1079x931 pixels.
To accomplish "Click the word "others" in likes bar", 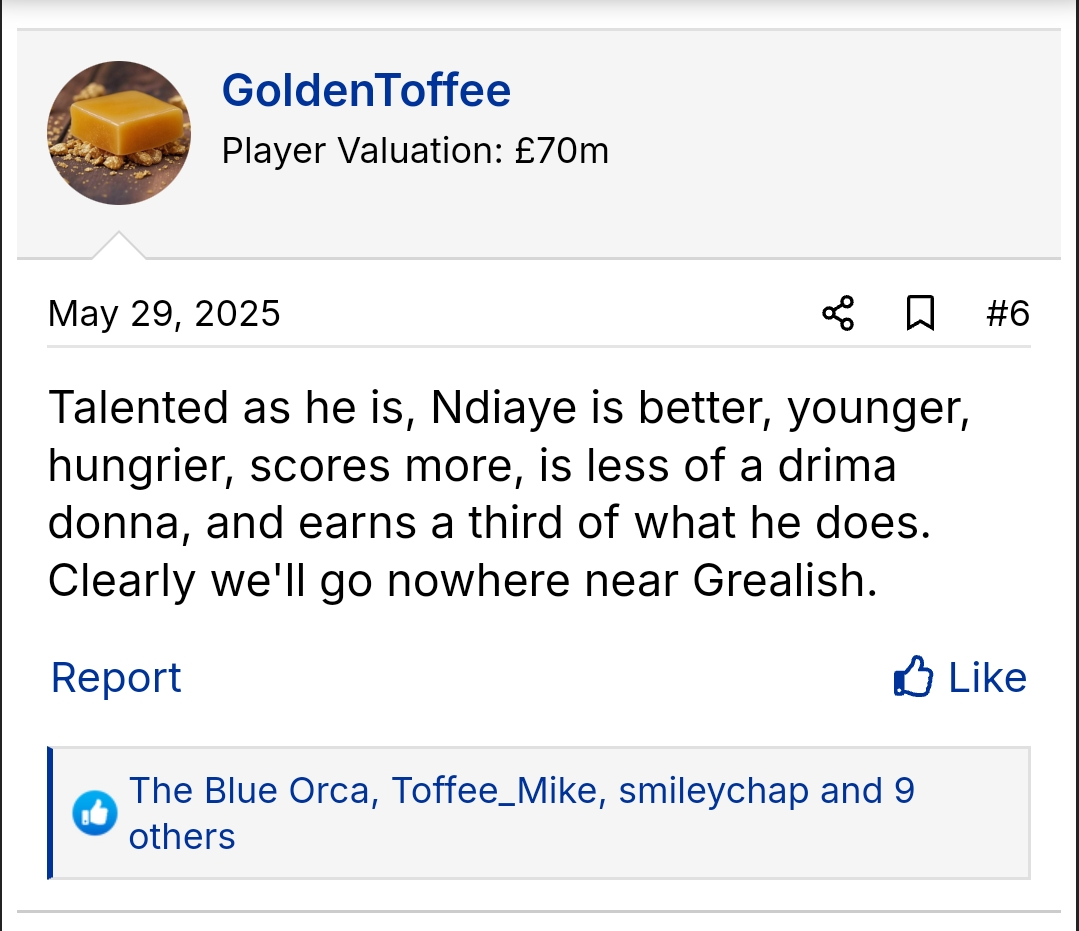I will (x=182, y=836).
